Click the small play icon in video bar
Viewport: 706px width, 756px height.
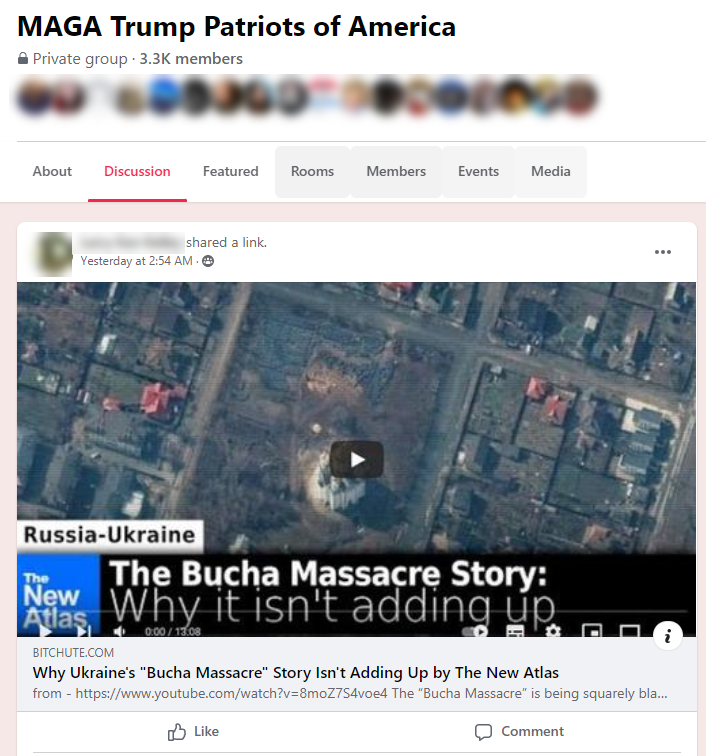pyautogui.click(x=45, y=631)
